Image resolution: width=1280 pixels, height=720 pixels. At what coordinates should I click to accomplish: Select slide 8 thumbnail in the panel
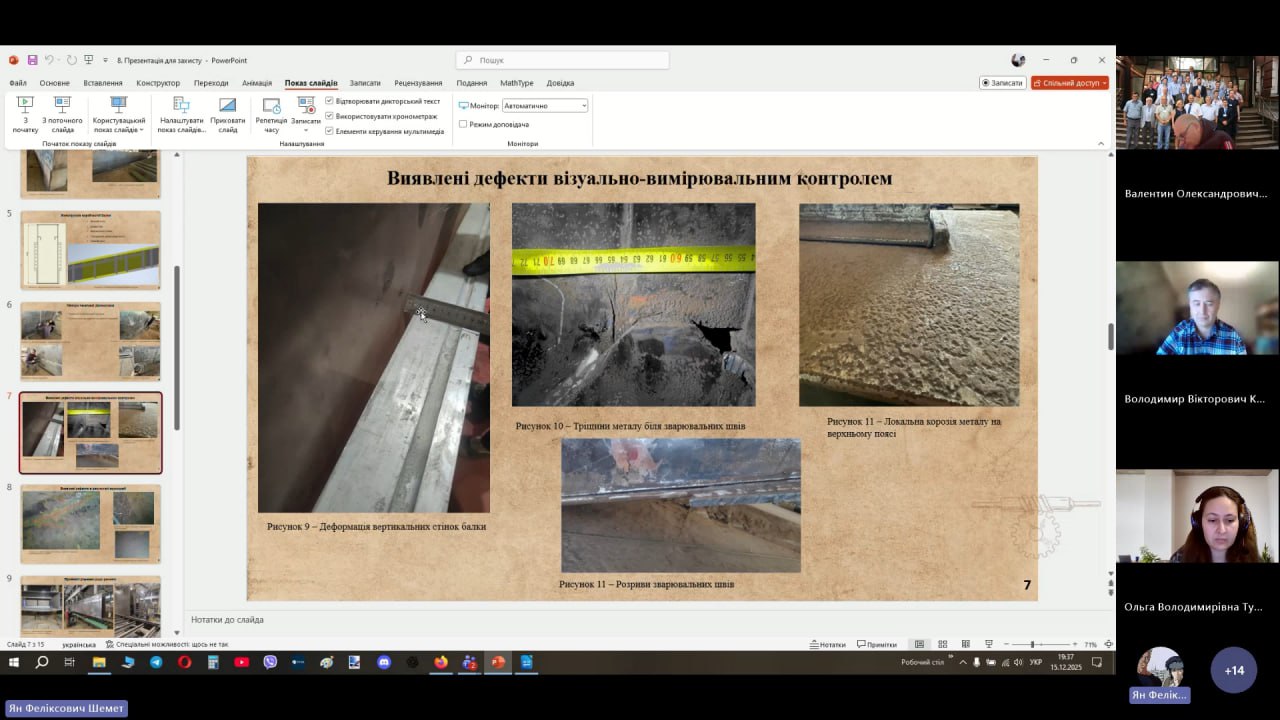(91, 523)
